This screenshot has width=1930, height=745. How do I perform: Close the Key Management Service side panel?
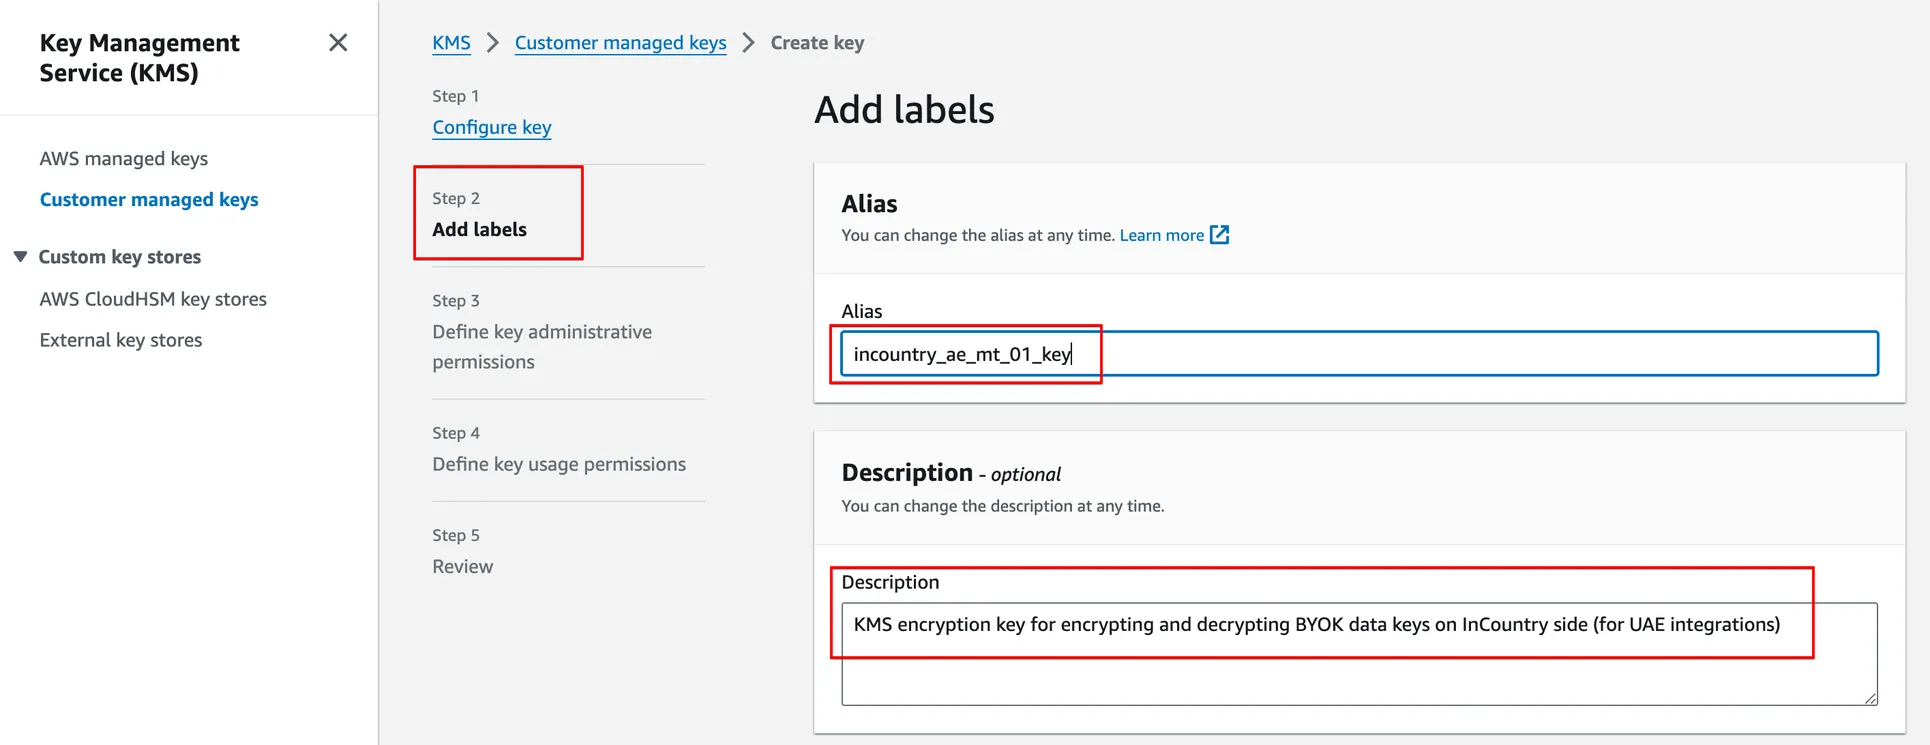pos(338,43)
